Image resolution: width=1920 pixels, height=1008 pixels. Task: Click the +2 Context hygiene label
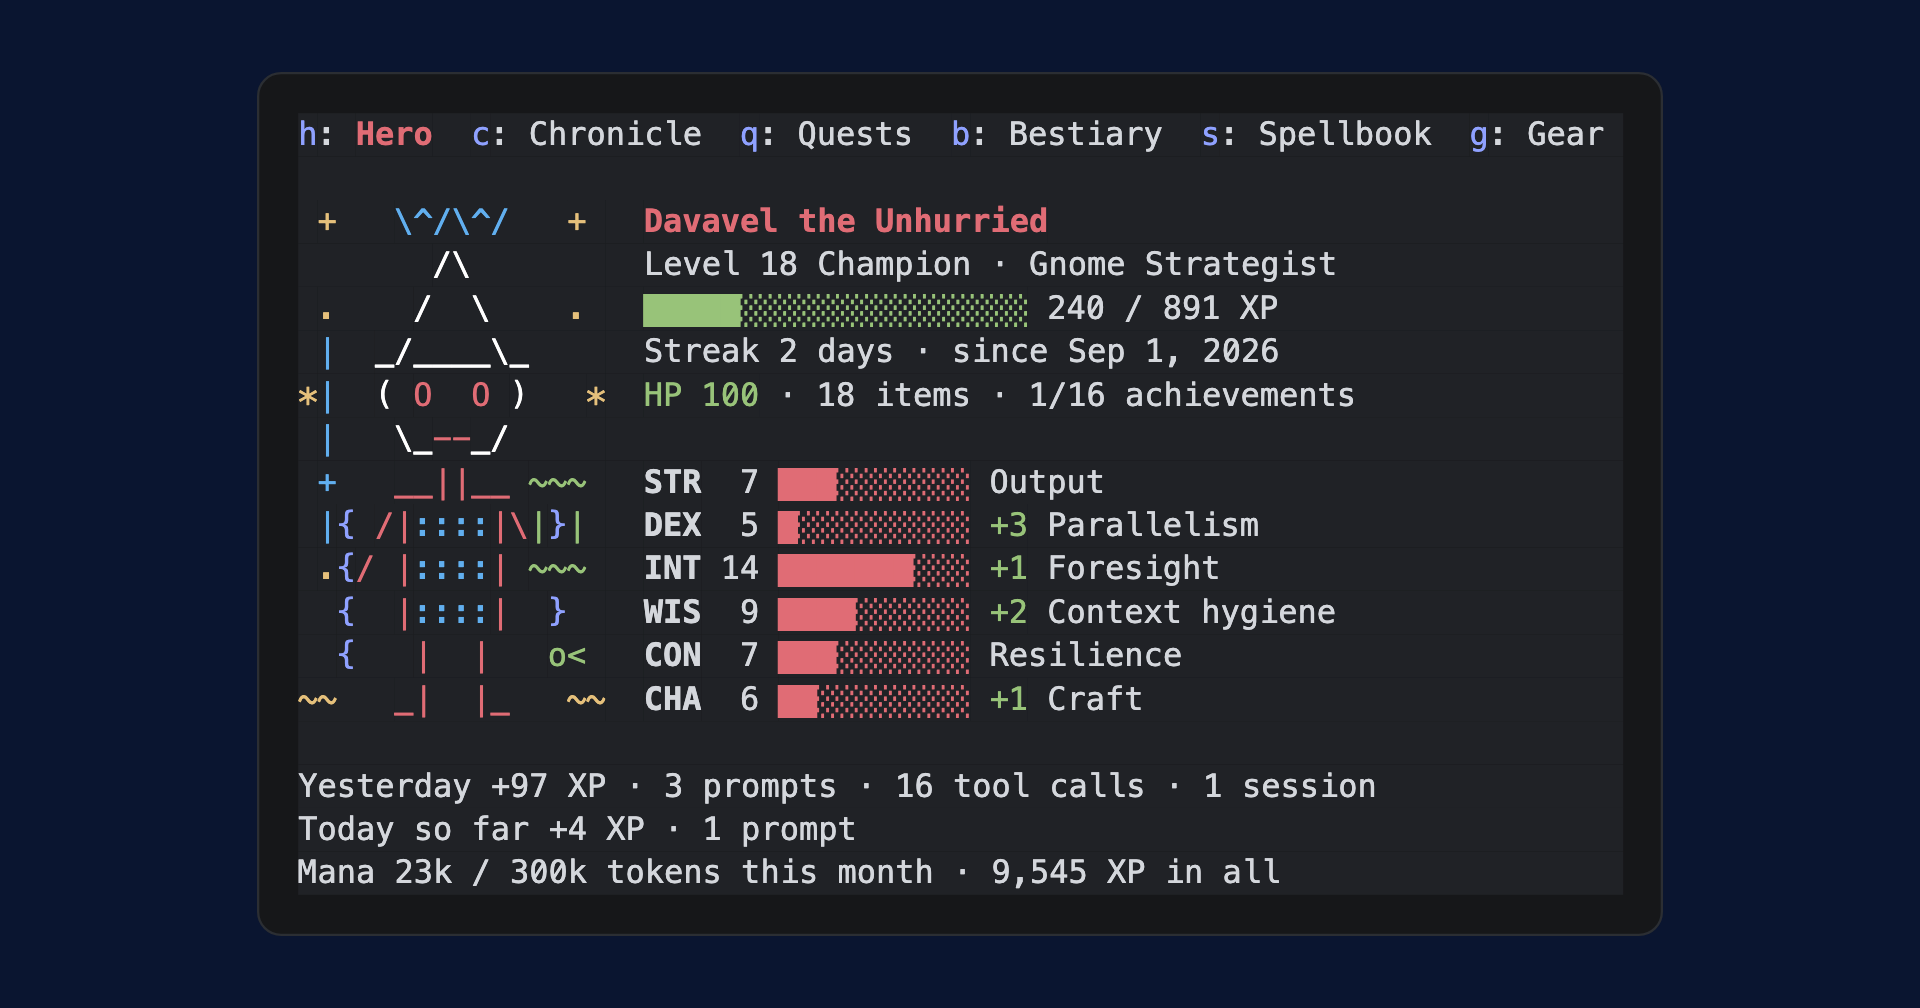point(1162,612)
